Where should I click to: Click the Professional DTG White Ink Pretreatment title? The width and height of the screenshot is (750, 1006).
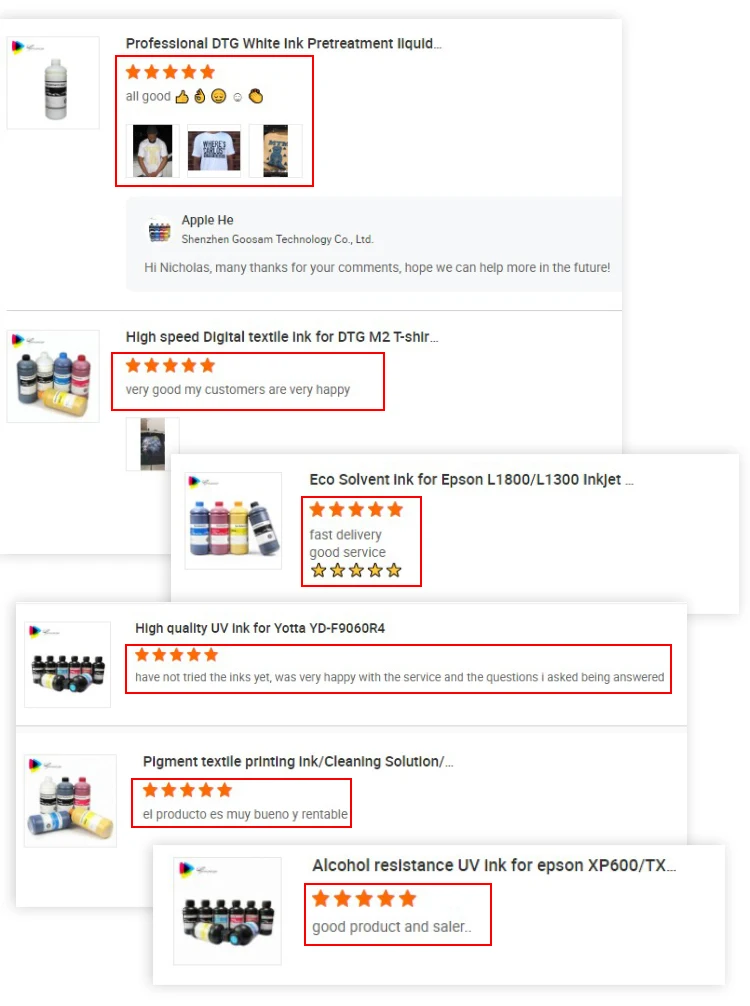pos(284,44)
